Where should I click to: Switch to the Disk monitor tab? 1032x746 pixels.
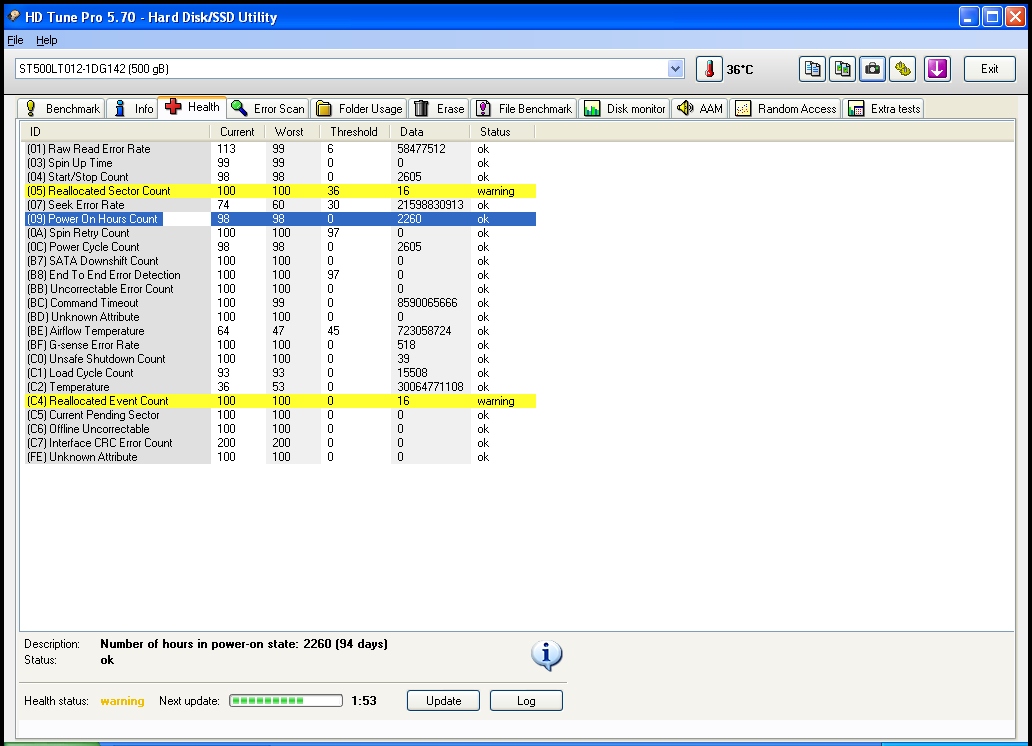pos(625,109)
